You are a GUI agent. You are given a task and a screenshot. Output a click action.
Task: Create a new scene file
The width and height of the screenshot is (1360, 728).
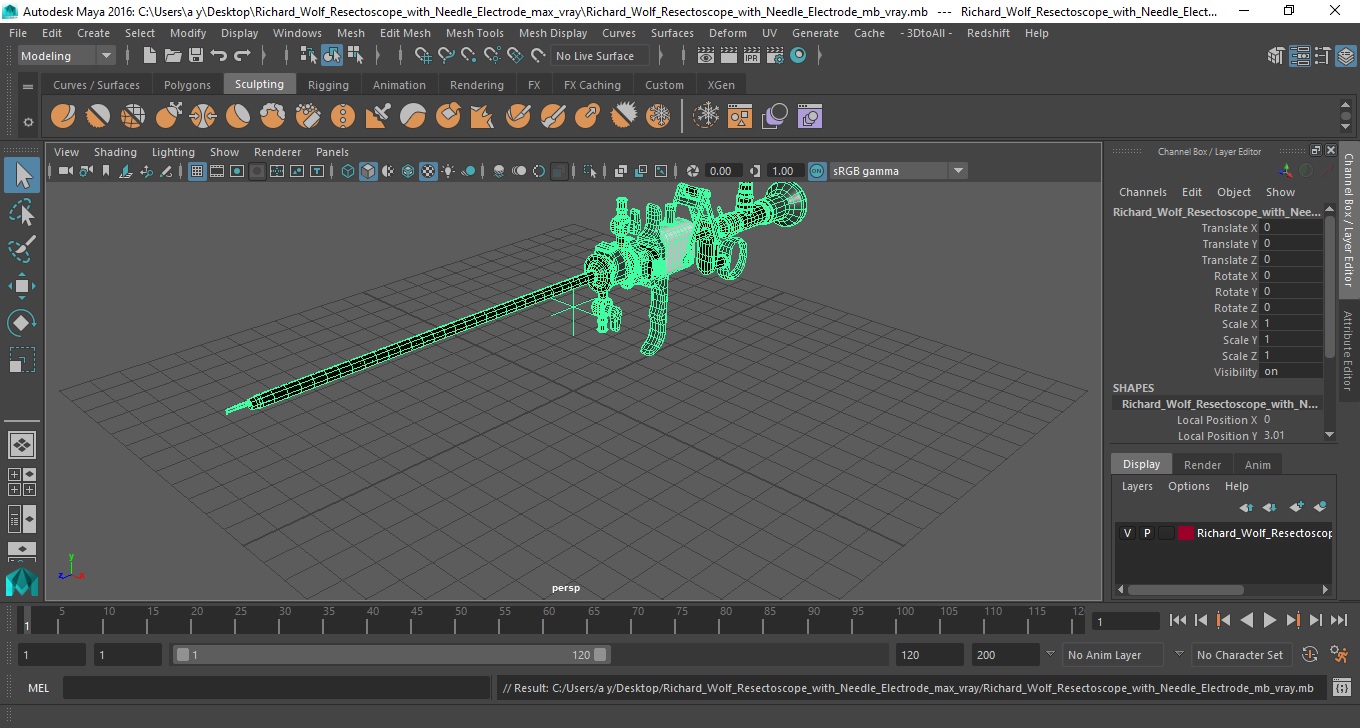[x=149, y=56]
